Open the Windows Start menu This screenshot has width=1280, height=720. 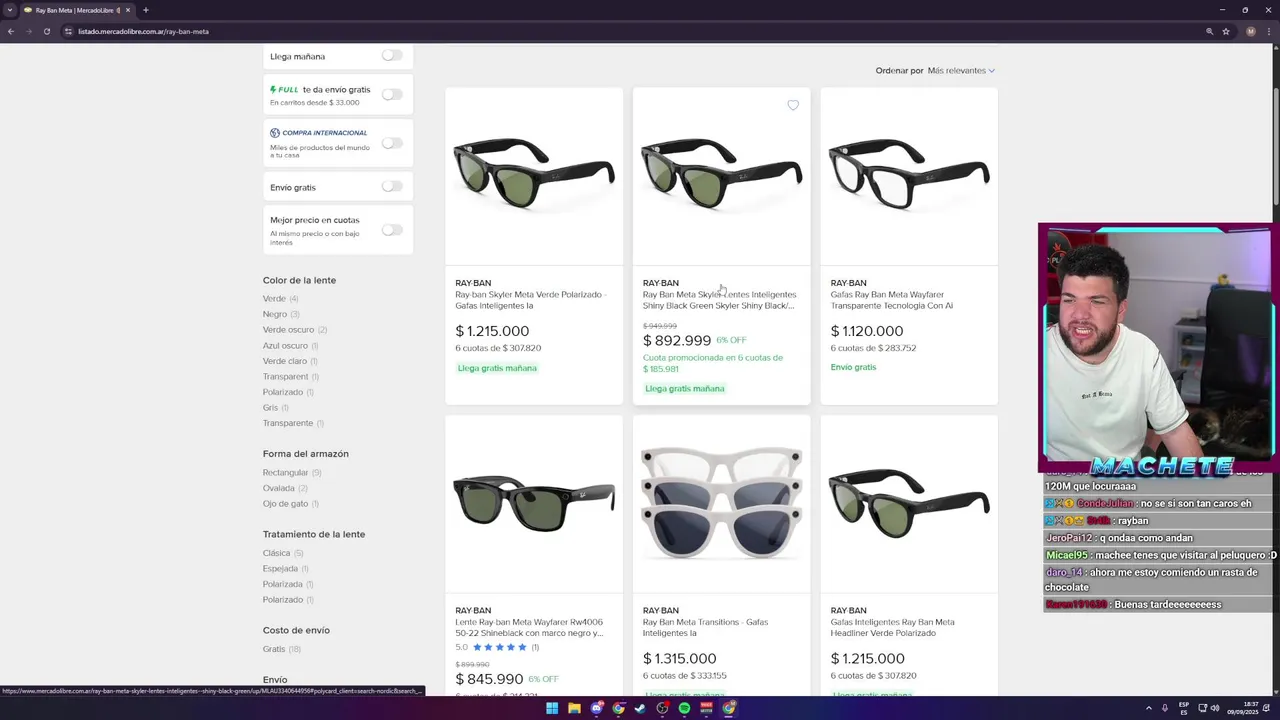[x=551, y=708]
